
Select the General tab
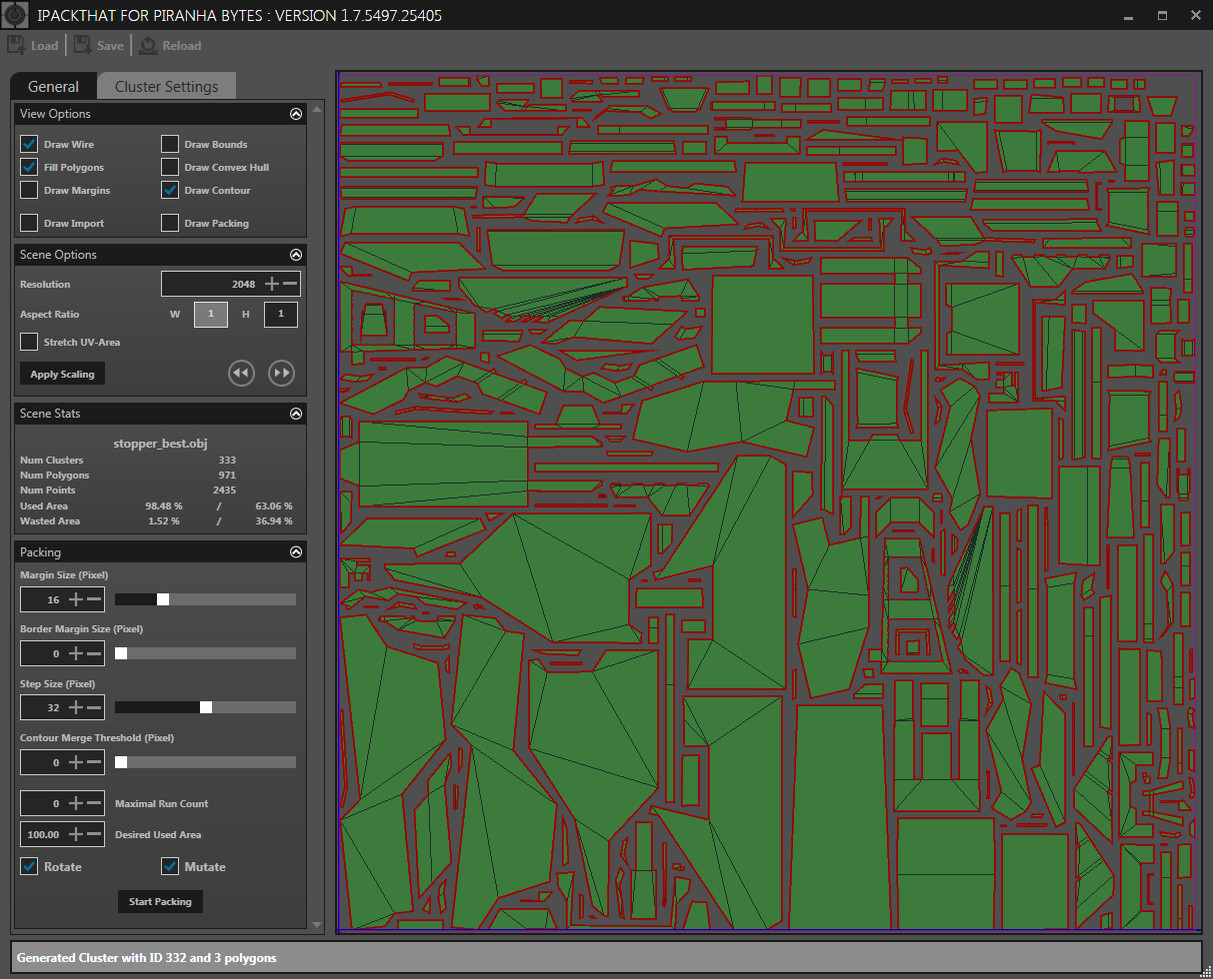(x=52, y=86)
